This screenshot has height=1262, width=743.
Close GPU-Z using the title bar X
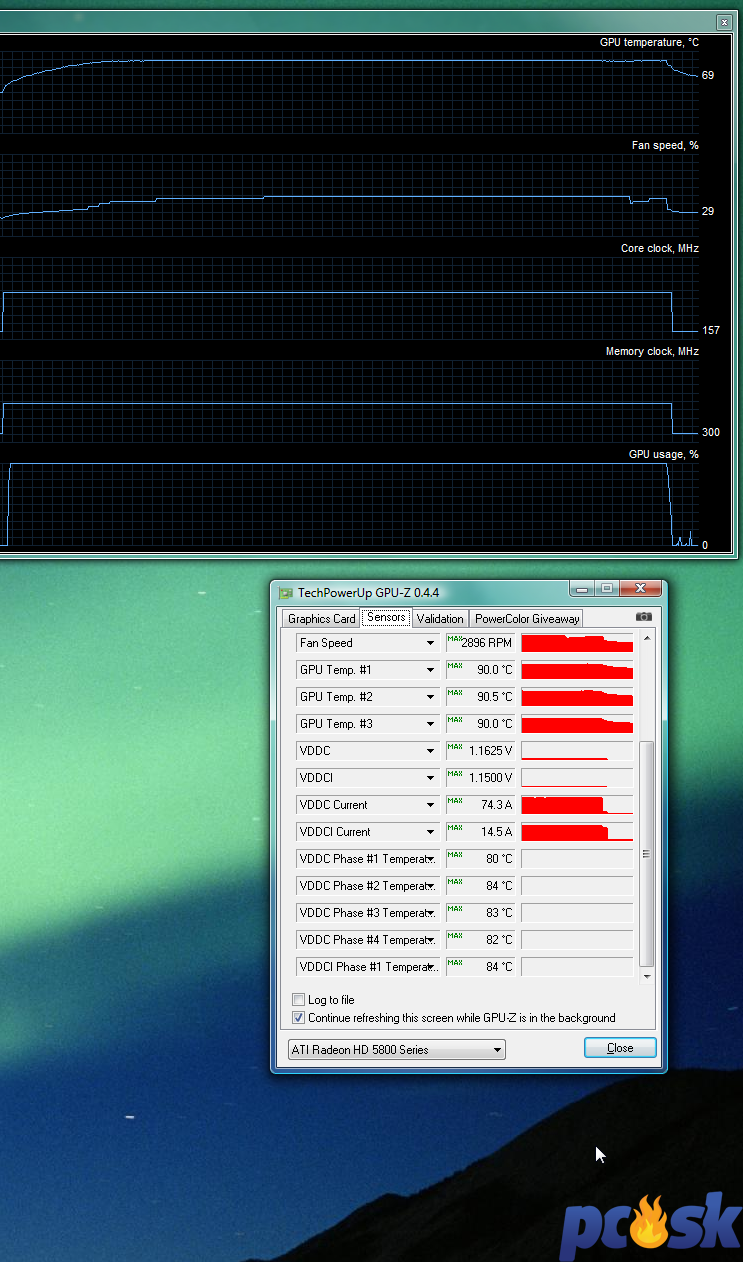(x=639, y=588)
